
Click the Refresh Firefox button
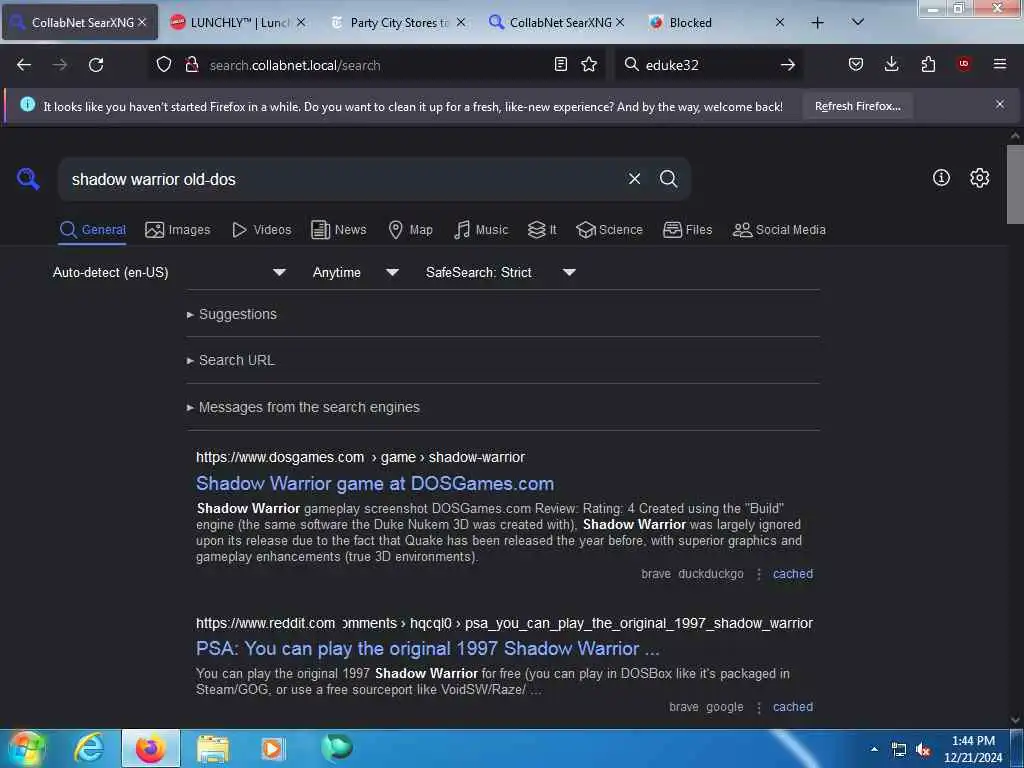pyautogui.click(x=857, y=106)
